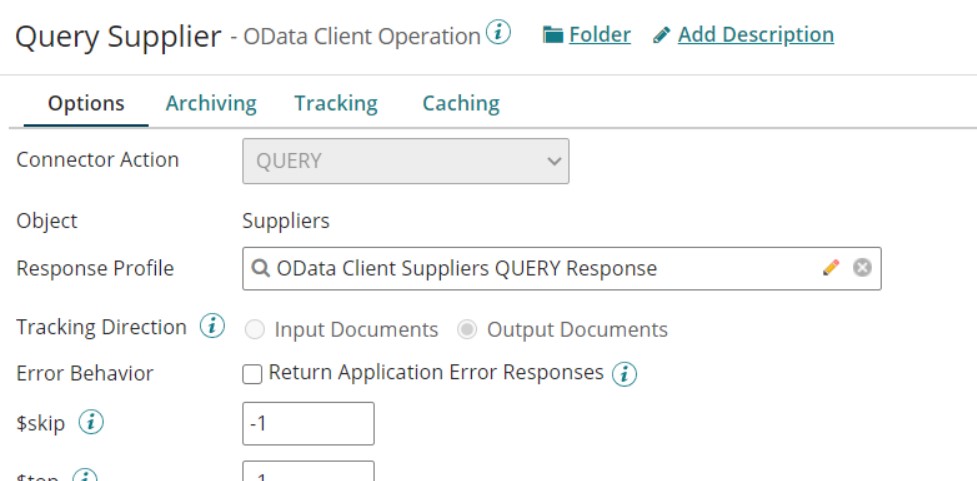This screenshot has width=977, height=481.
Task: Switch to the Archiving tab
Action: pyautogui.click(x=211, y=103)
